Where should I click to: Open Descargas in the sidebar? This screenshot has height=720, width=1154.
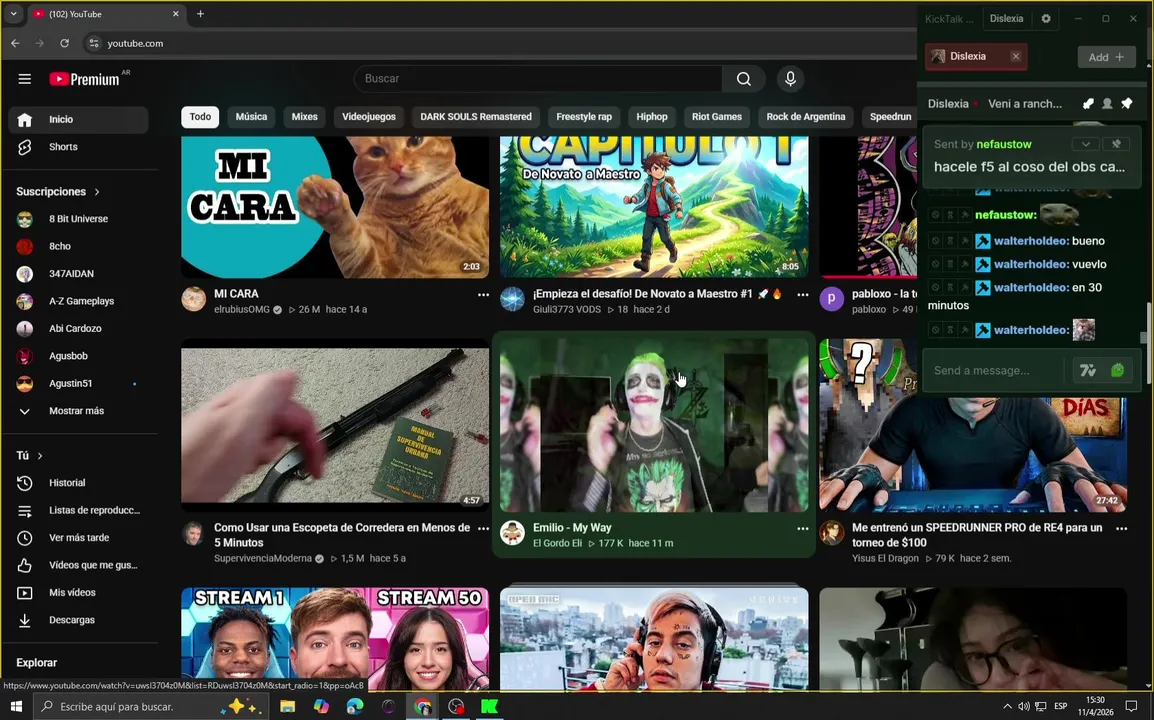coord(78,620)
